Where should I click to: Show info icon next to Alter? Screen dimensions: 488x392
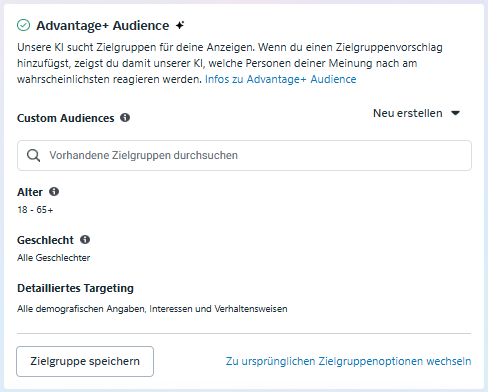coord(54,192)
